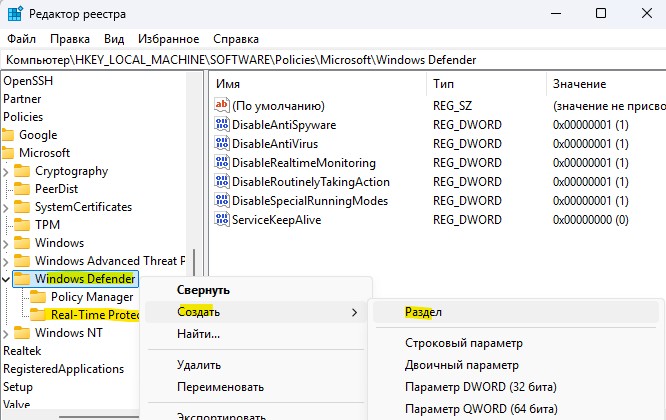Open the Вид menu
This screenshot has width=666, height=420.
tap(114, 39)
